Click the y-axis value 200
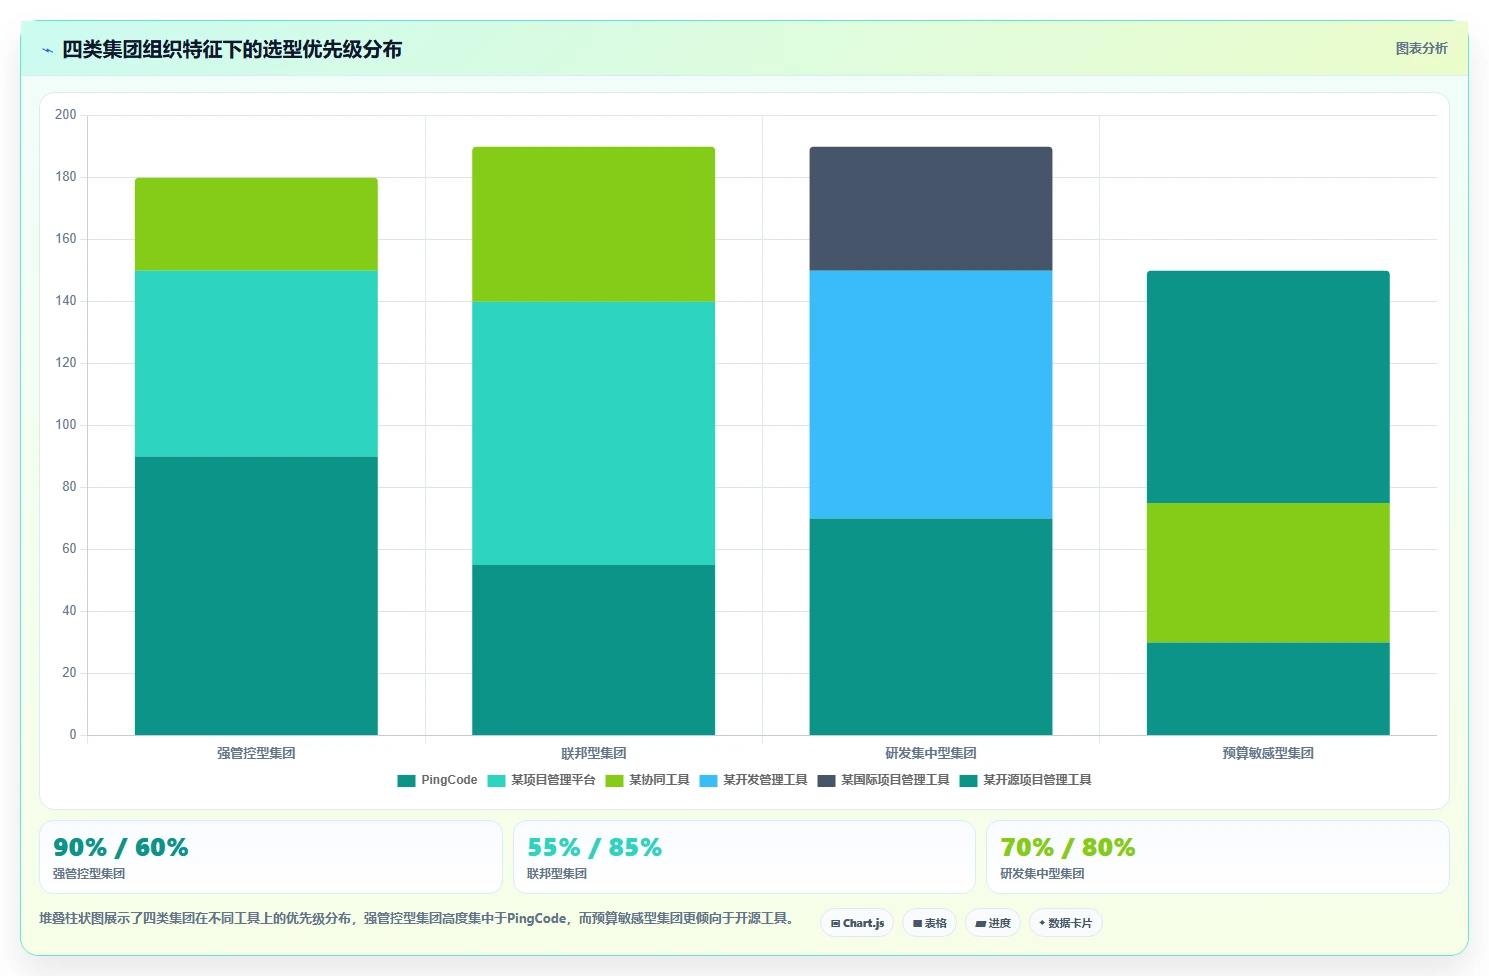Screen dimensions: 1489x976 click(66, 115)
